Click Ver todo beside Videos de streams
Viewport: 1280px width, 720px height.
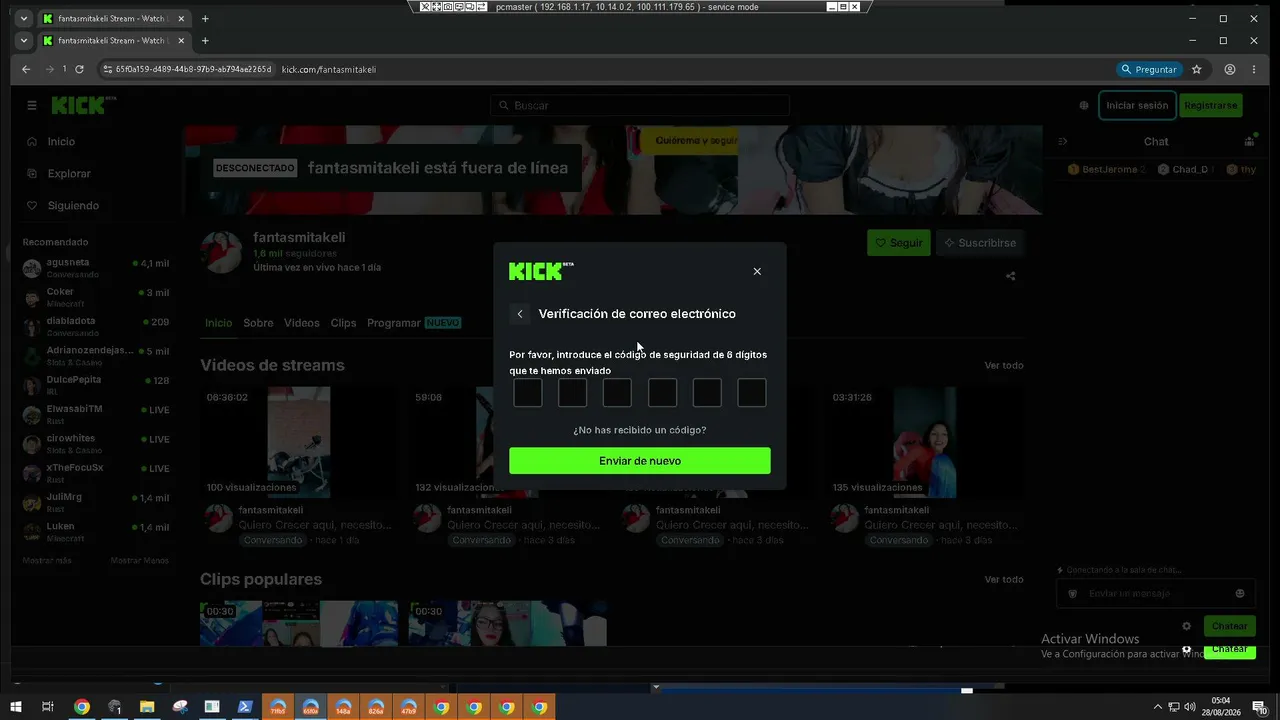pyautogui.click(x=1004, y=366)
